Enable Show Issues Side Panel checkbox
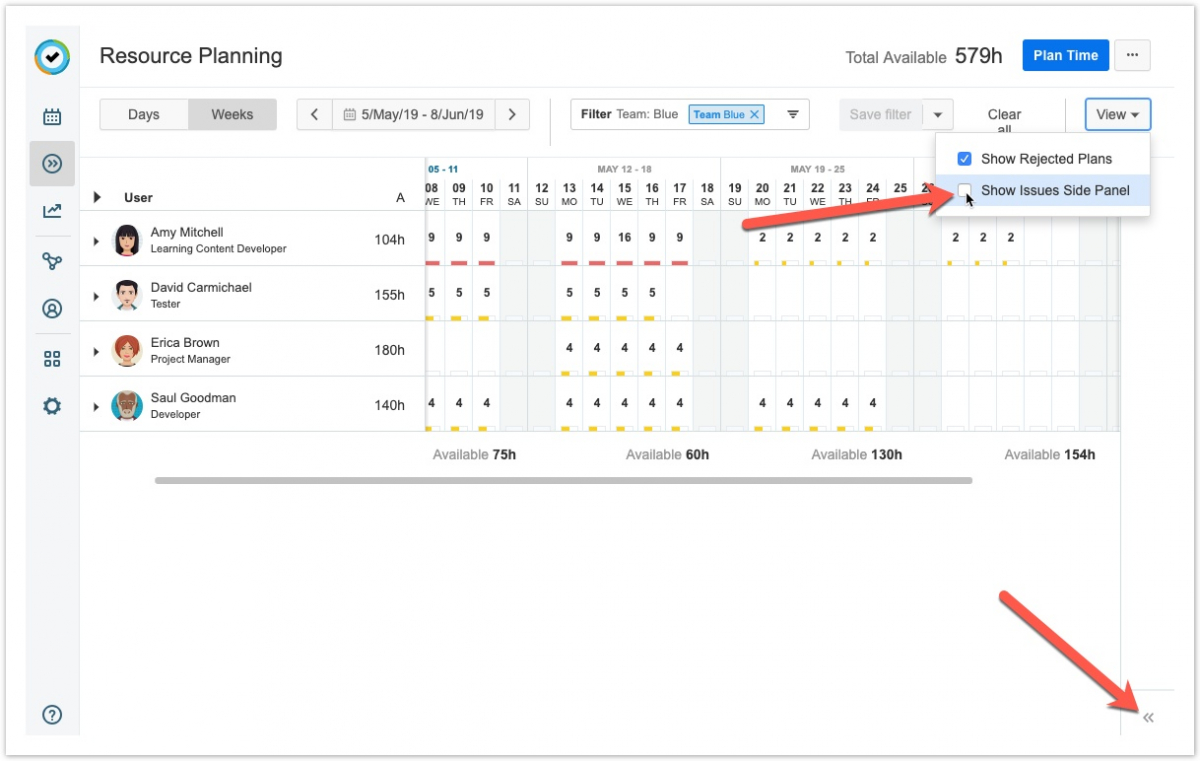Screen dimensions: 1200x761 pos(965,190)
